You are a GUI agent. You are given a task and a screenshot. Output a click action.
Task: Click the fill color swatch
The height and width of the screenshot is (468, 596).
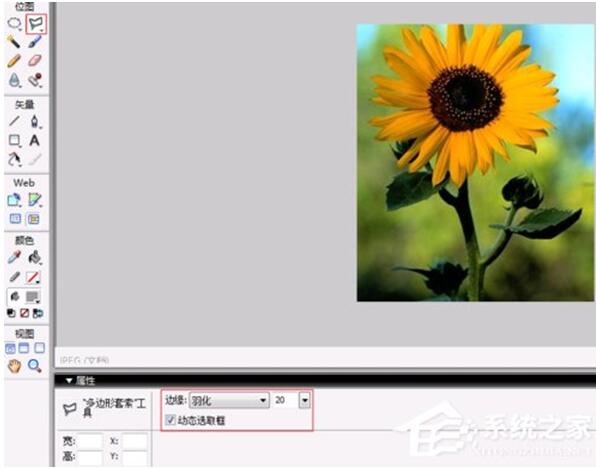(32, 297)
